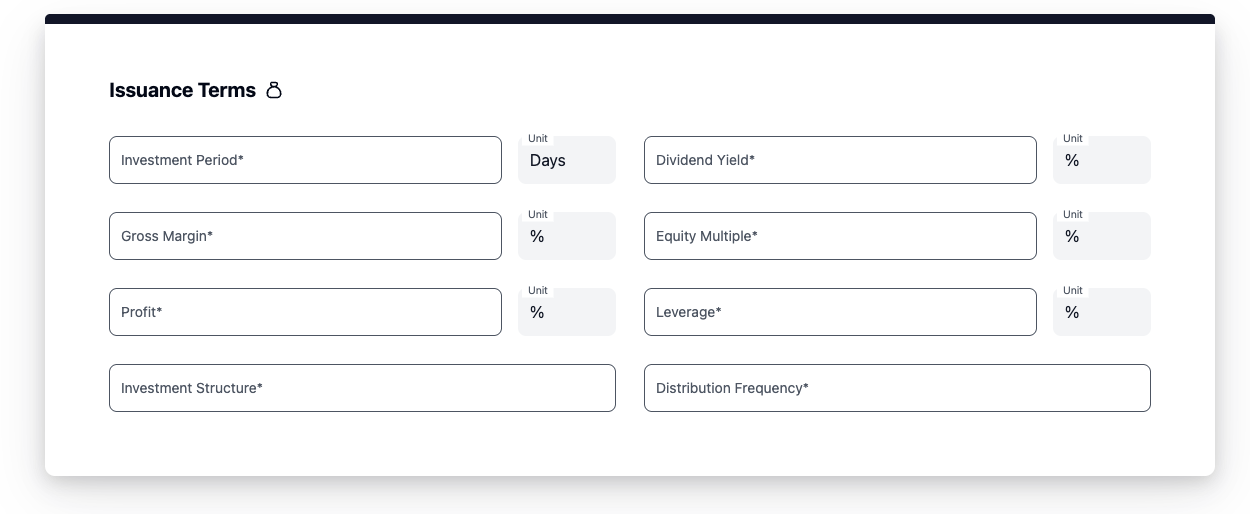Select the % unit box next to Leverage
Screen dimensions: 1250x514
click(1101, 313)
